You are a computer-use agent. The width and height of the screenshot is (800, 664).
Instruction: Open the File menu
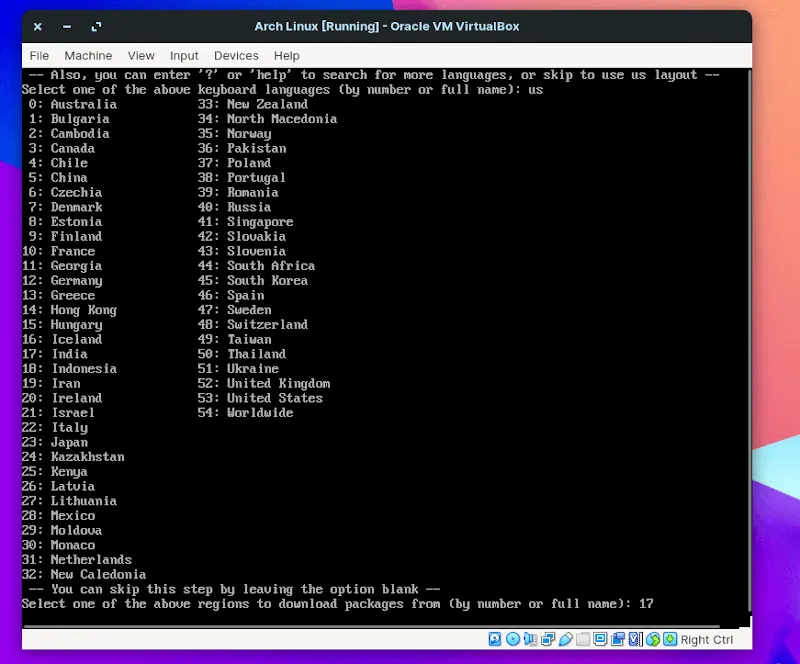pyautogui.click(x=39, y=56)
